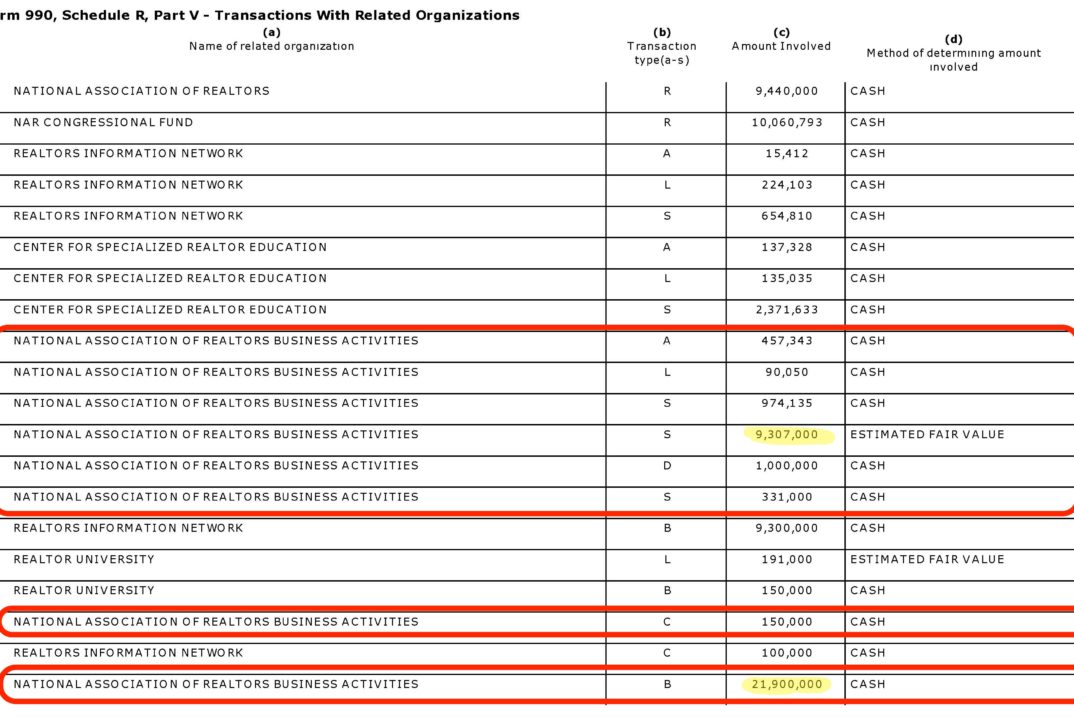Select the amount '2,371,633'
Viewport: 1074px width, 720px height.
click(786, 310)
